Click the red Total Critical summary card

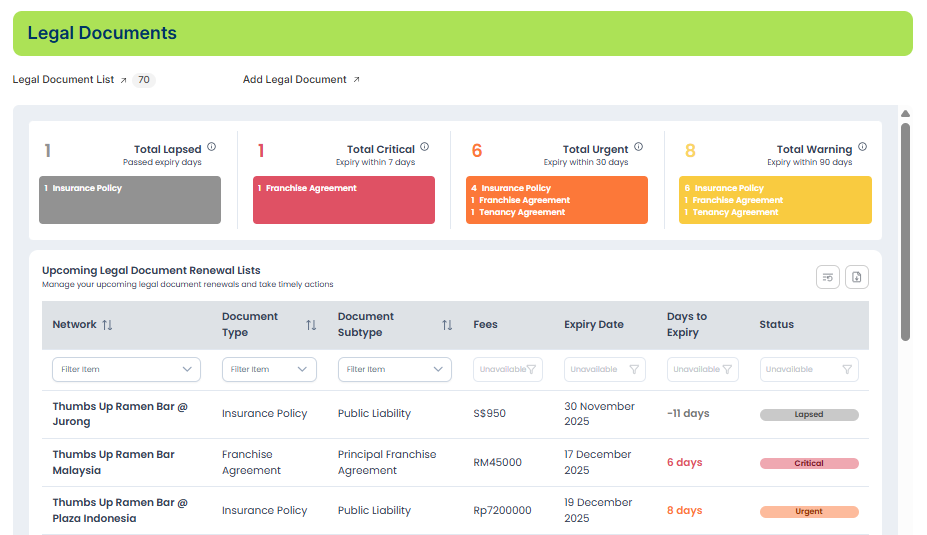pyautogui.click(x=343, y=200)
